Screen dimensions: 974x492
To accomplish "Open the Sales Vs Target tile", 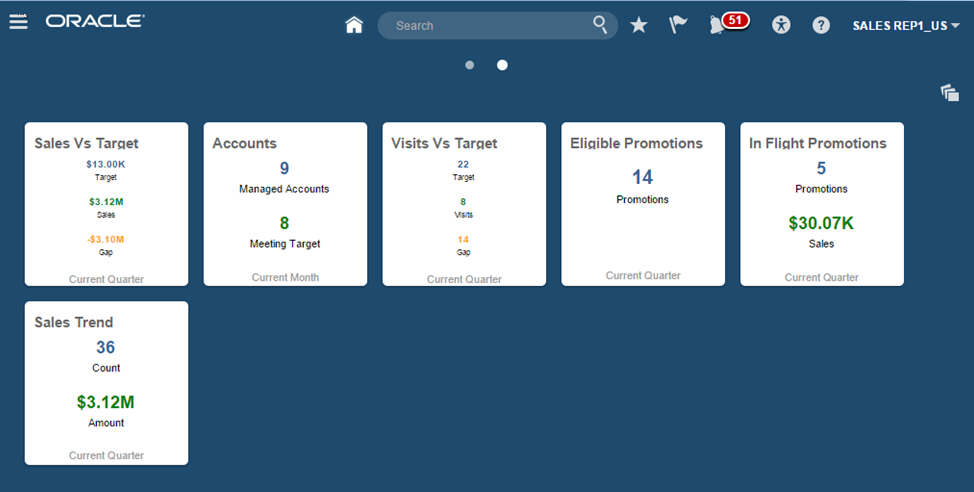I will click(106, 205).
